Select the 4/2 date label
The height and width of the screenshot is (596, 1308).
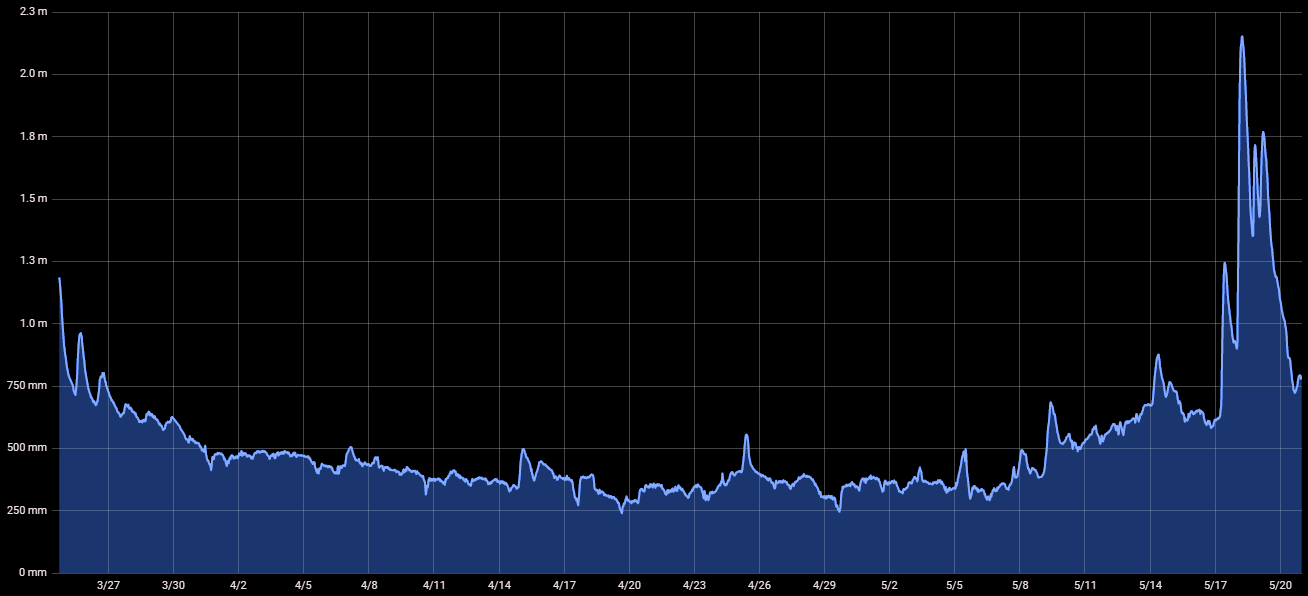coord(238,585)
